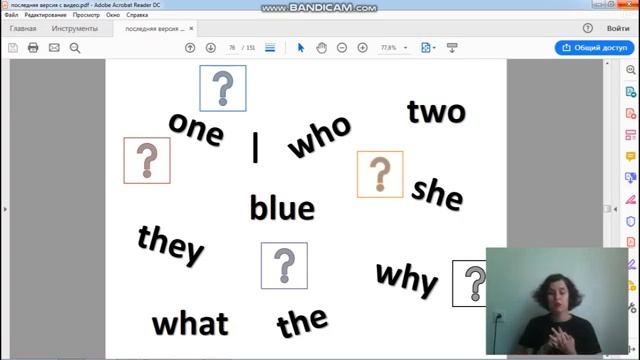Click the search tools magnifier in right pane
The image size is (640, 360).
click(x=631, y=70)
